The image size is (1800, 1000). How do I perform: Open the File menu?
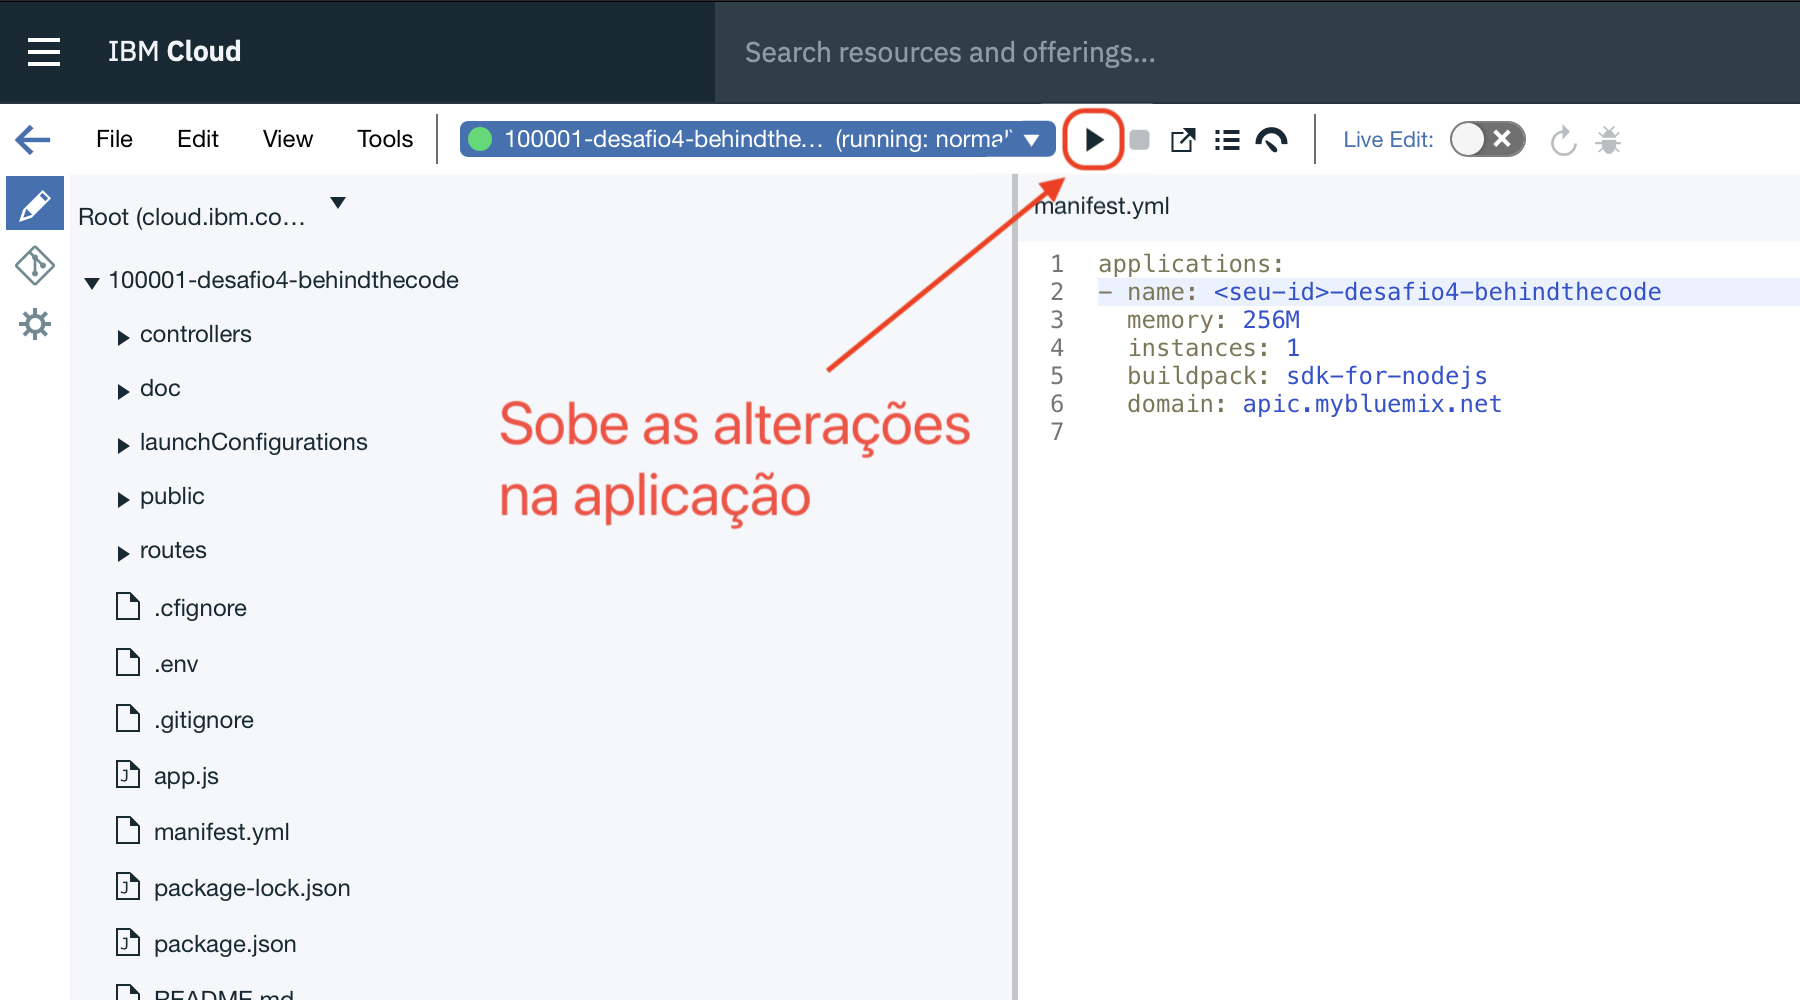point(114,139)
